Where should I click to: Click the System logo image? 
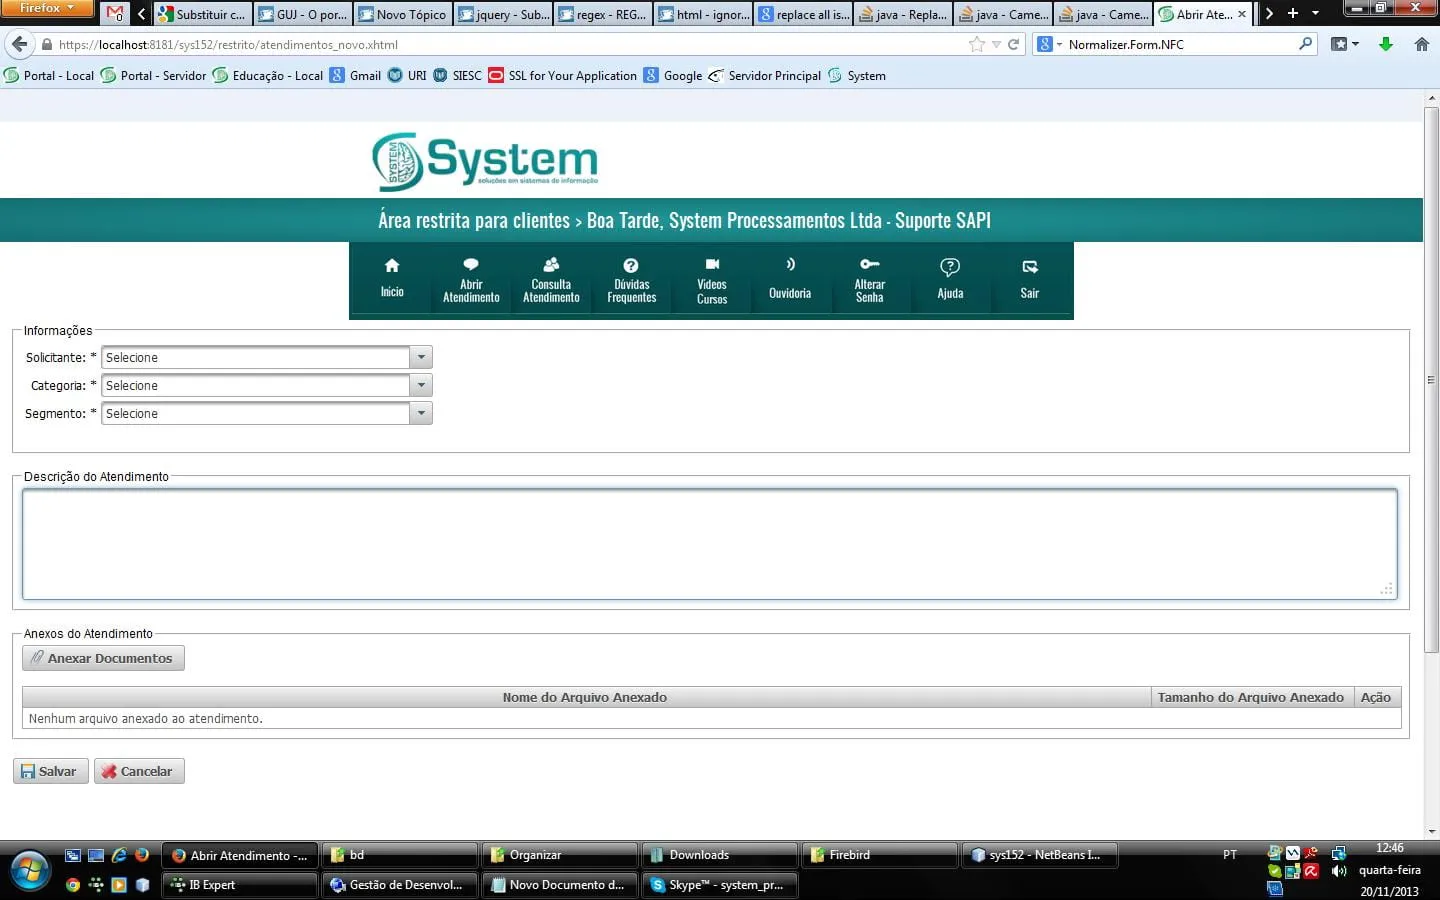485,161
